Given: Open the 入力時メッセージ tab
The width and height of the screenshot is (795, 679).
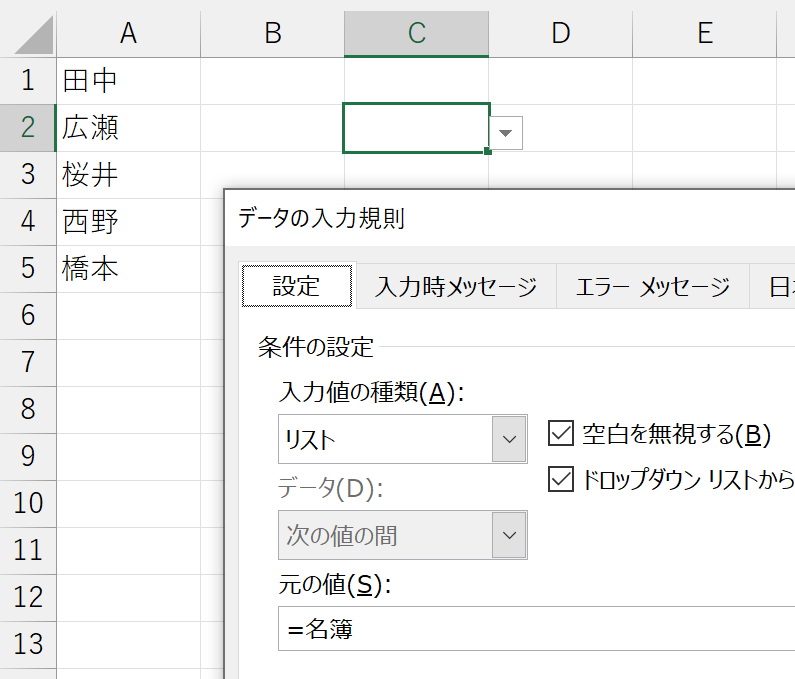Looking at the screenshot, I should [x=456, y=287].
